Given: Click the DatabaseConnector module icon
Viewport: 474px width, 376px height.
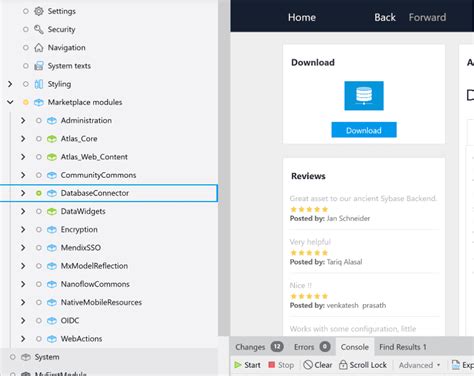Looking at the screenshot, I should click(x=52, y=193).
